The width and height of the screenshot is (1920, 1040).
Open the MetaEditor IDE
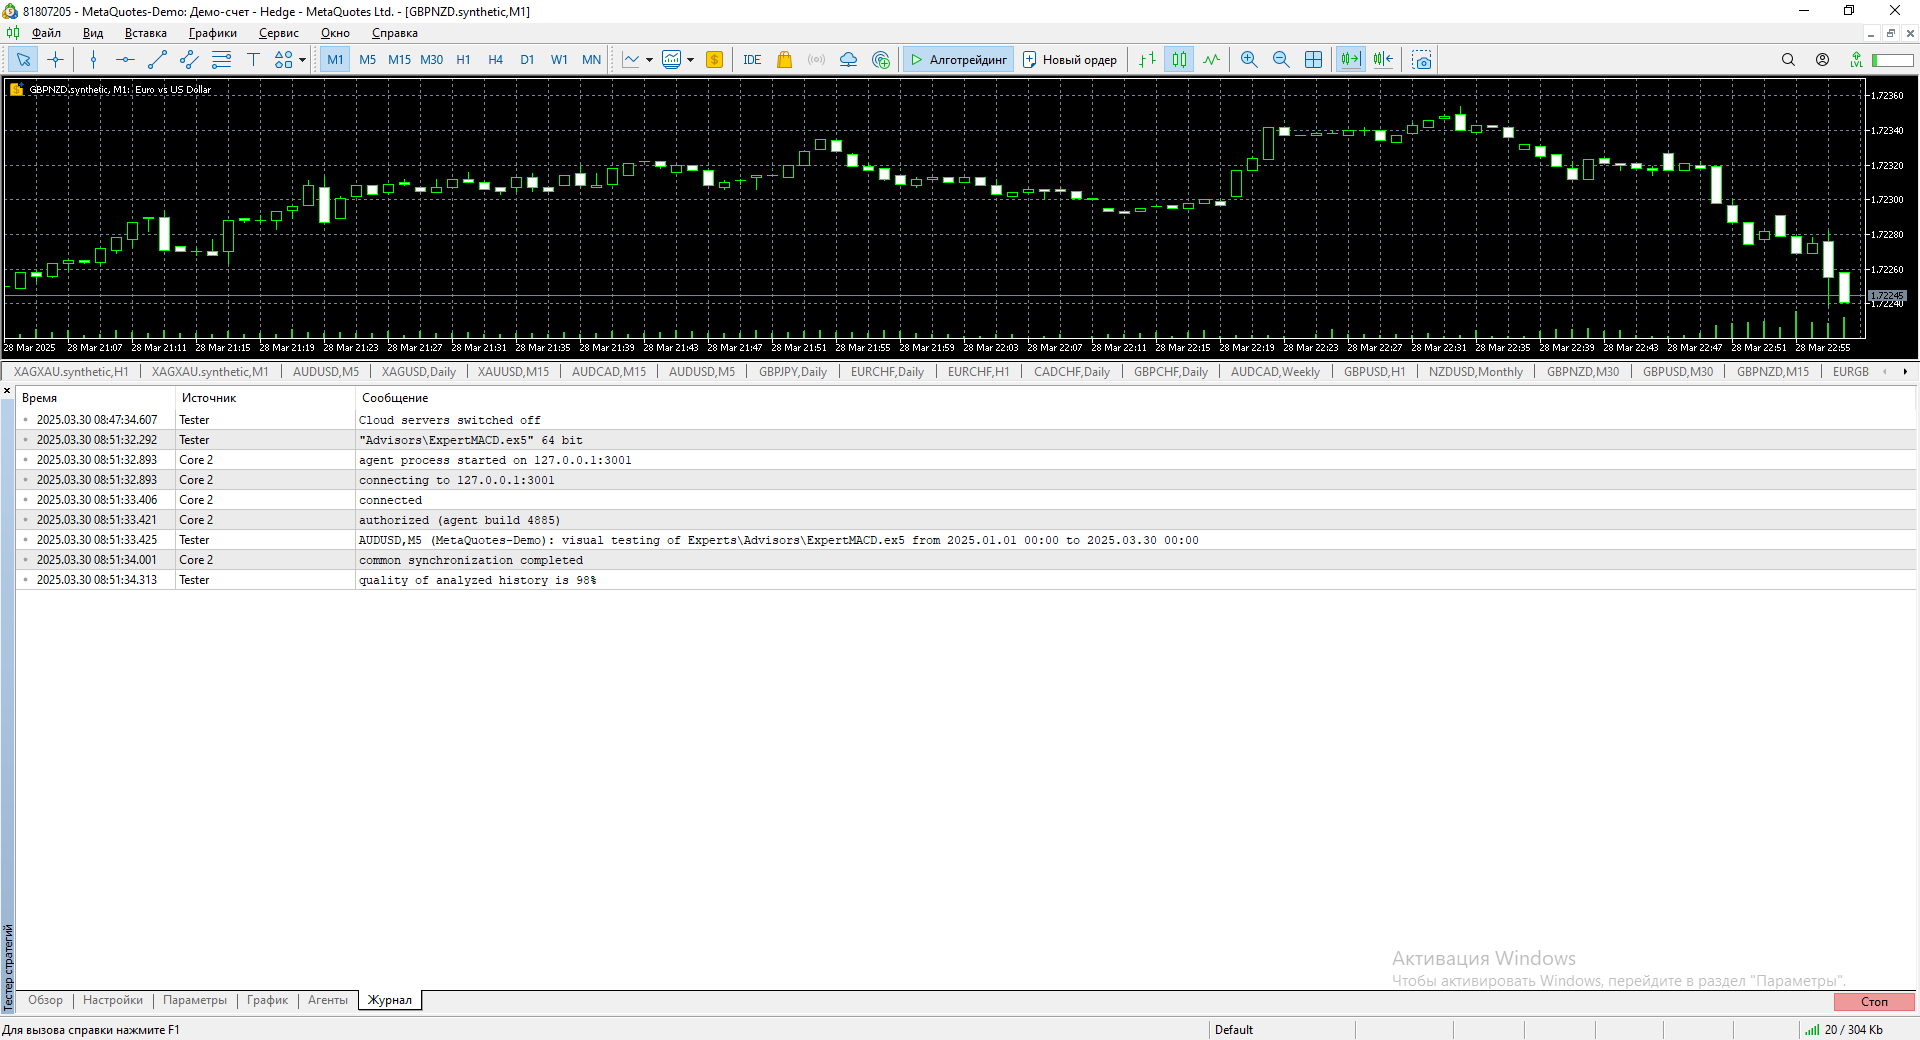pos(752,60)
